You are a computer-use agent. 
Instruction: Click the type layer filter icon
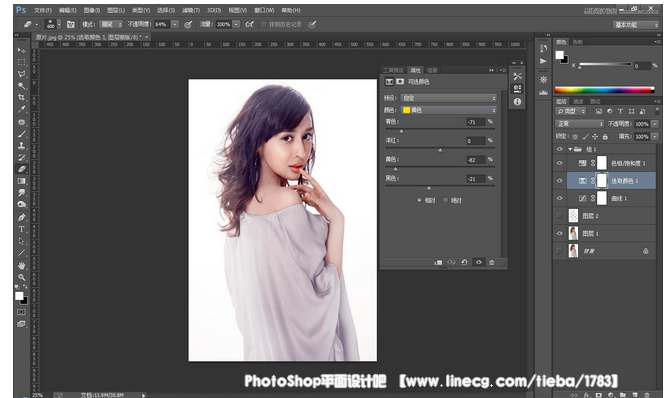point(620,111)
